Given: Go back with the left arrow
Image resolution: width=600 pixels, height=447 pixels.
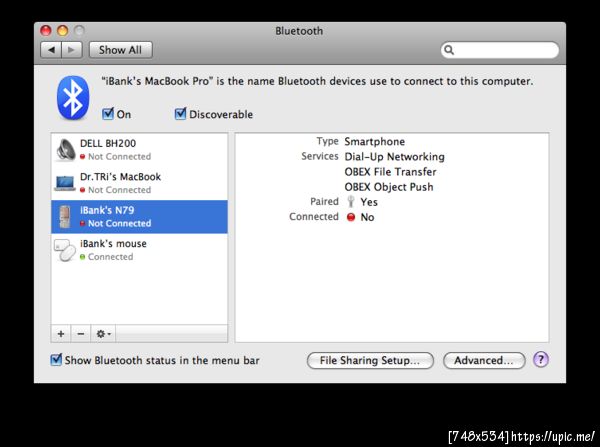Looking at the screenshot, I should tap(51, 50).
